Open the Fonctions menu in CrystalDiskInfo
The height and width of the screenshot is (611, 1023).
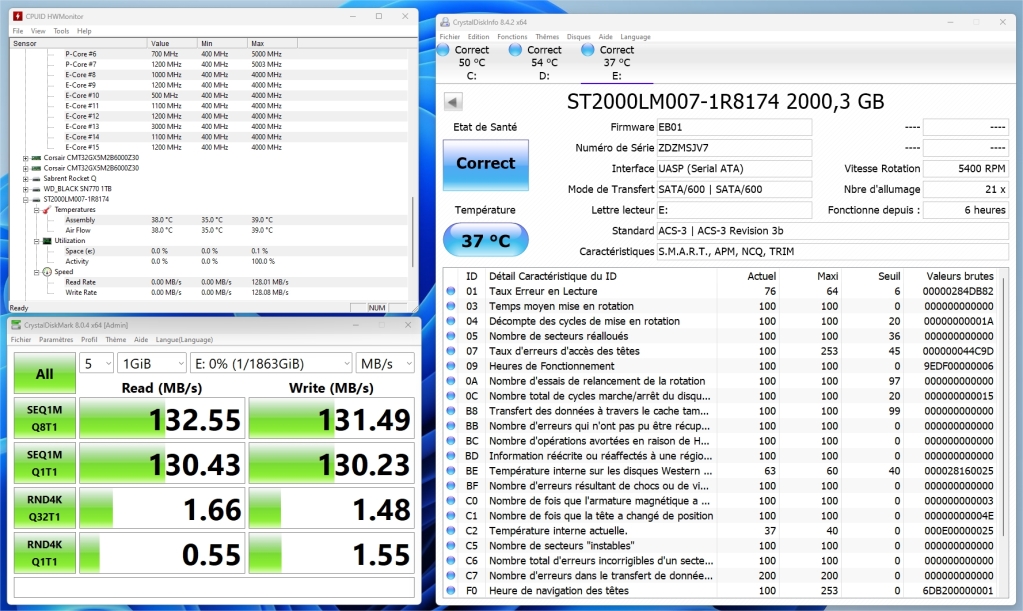(x=512, y=37)
